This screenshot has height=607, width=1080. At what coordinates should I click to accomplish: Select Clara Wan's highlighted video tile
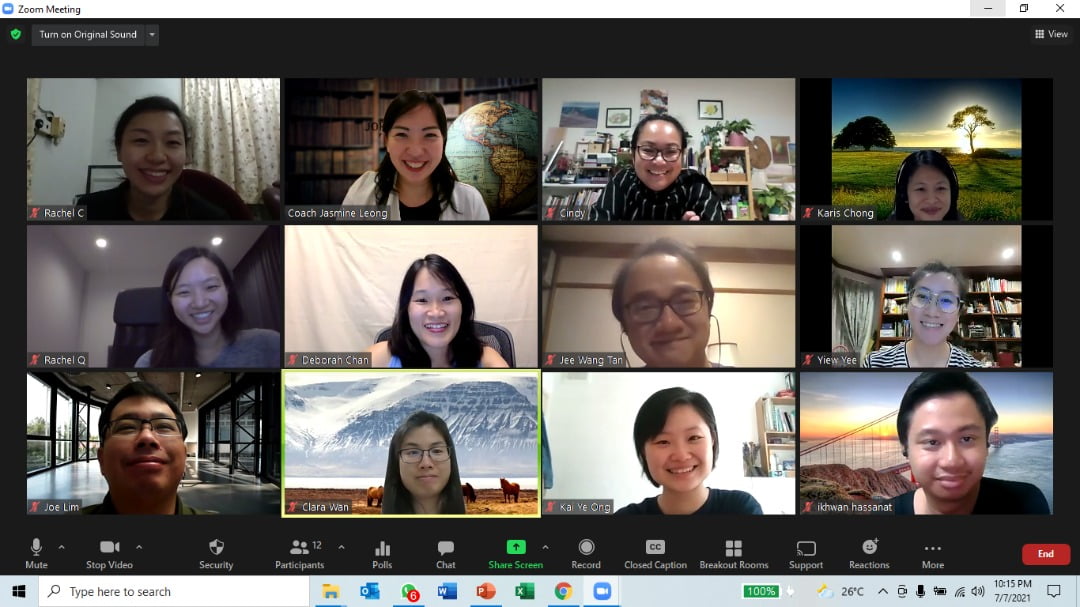pos(411,443)
